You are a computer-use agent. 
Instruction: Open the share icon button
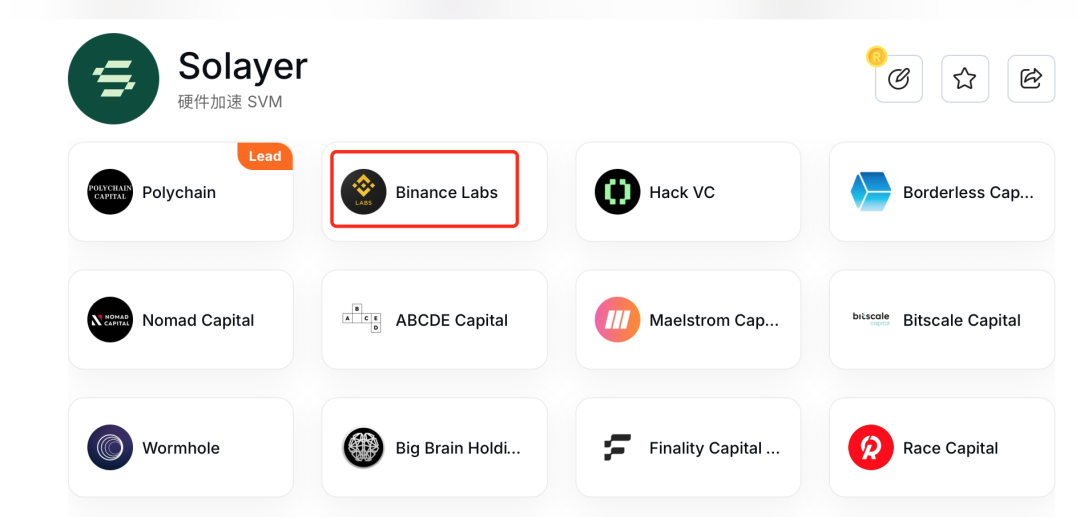(1030, 79)
